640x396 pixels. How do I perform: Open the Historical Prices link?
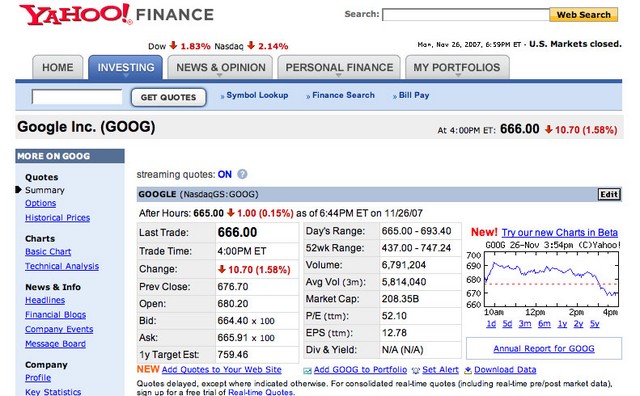click(x=58, y=218)
